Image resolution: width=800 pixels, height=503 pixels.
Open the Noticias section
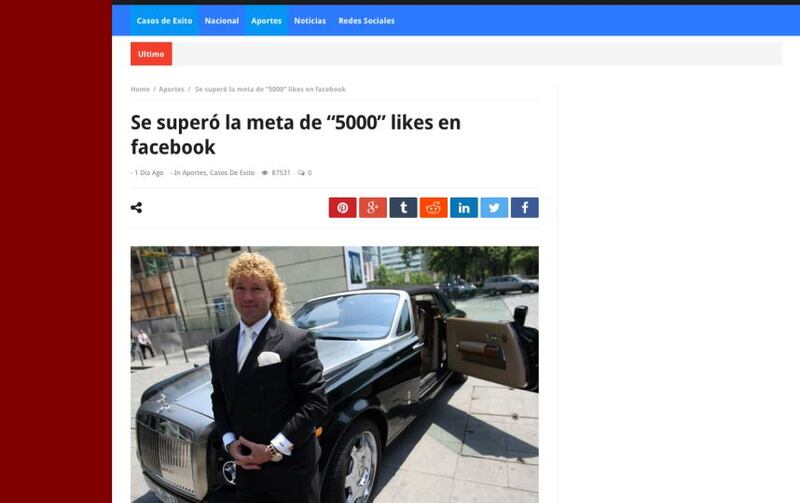pos(310,21)
